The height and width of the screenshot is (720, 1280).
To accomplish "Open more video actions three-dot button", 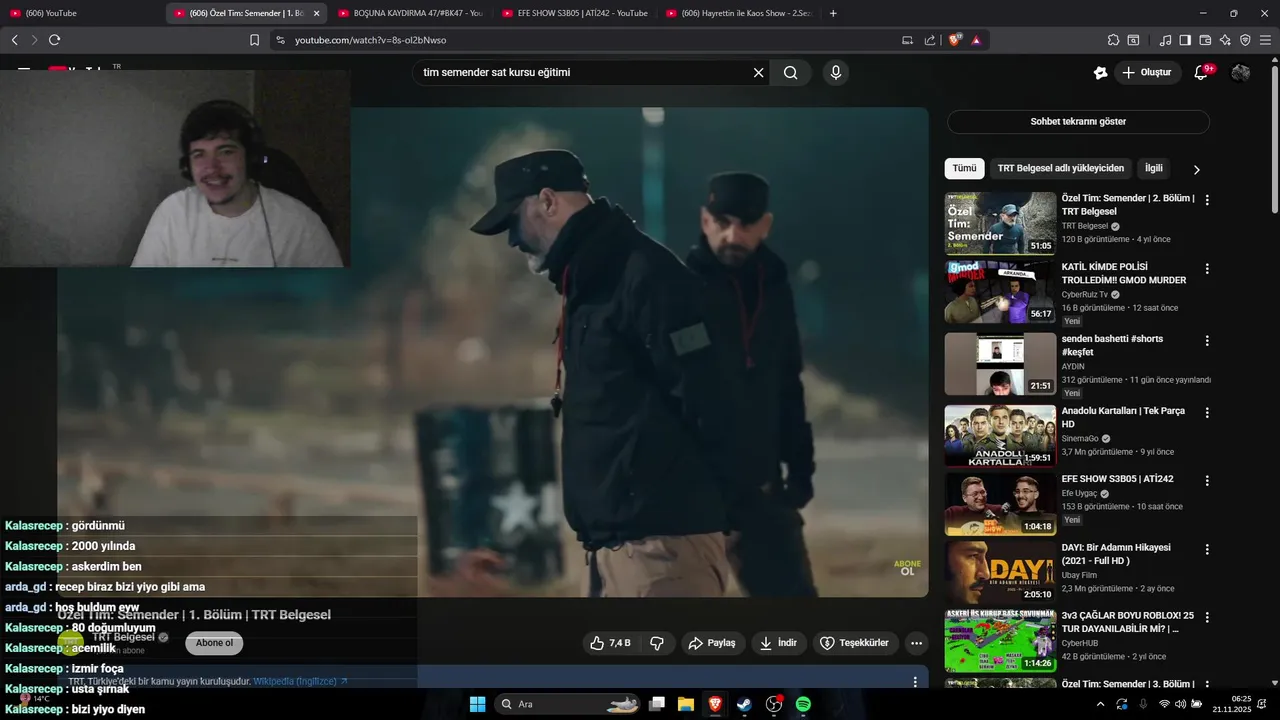I will pos(916,643).
